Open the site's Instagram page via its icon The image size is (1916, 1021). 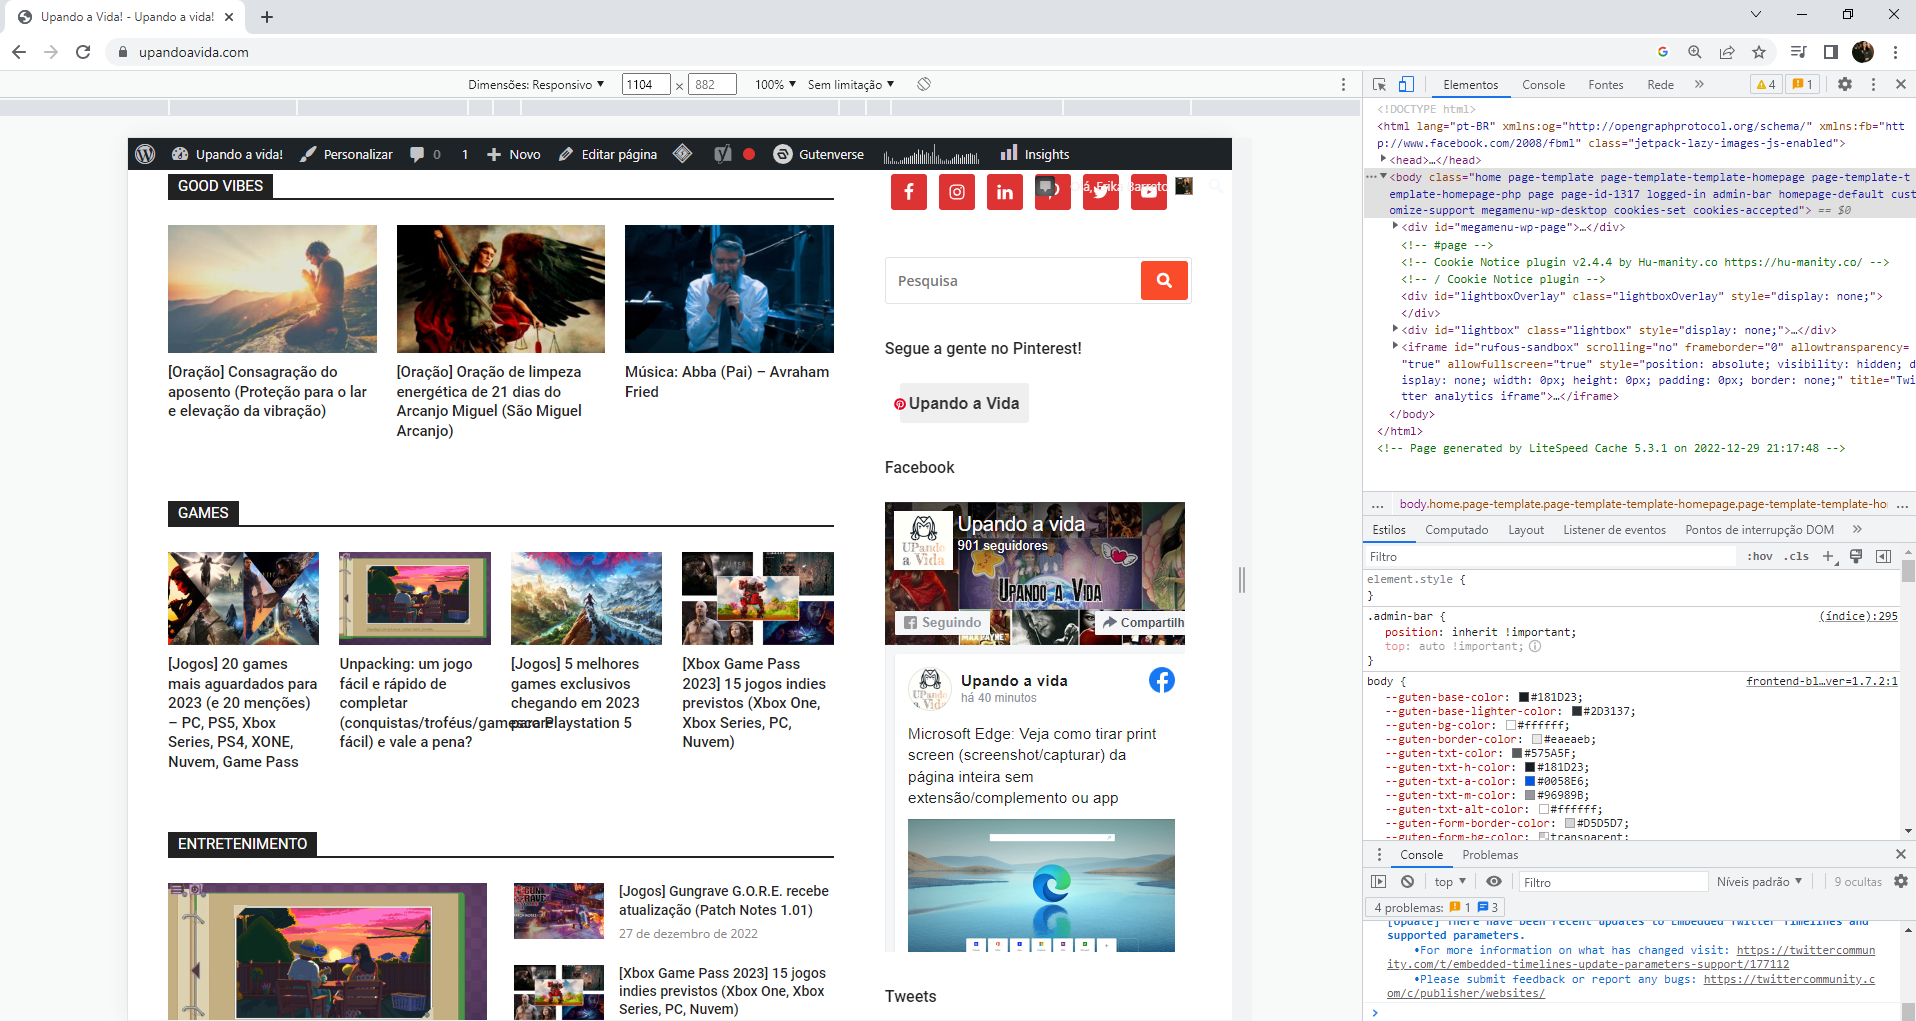point(956,192)
